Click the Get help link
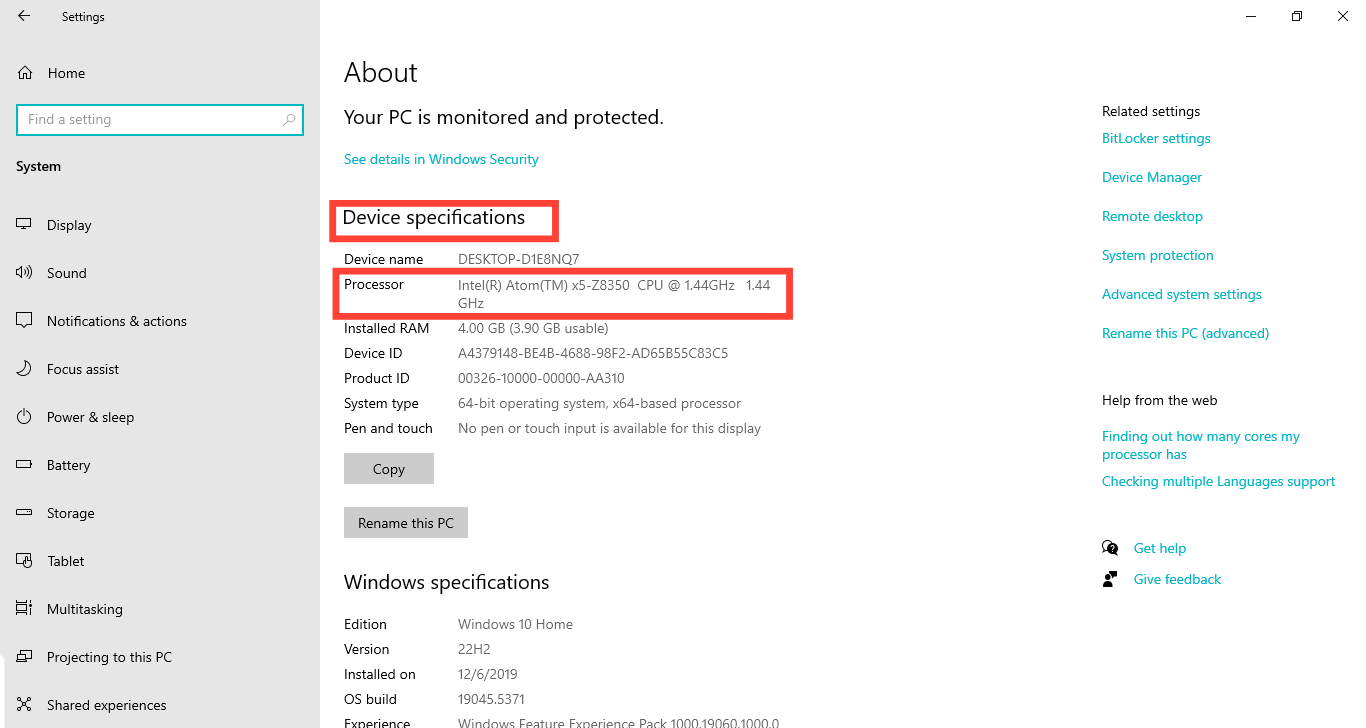The image size is (1366, 728). 1160,548
